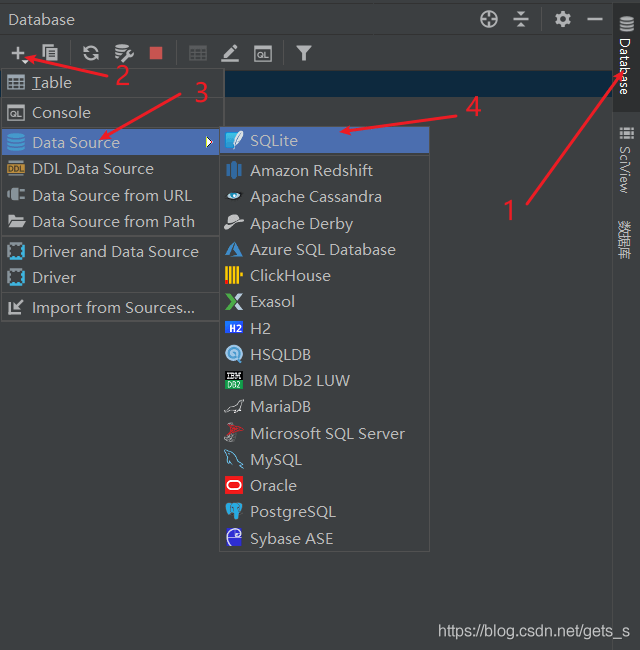Select PostgreSQL data source
Screen dimensions: 640x650
pos(292,512)
